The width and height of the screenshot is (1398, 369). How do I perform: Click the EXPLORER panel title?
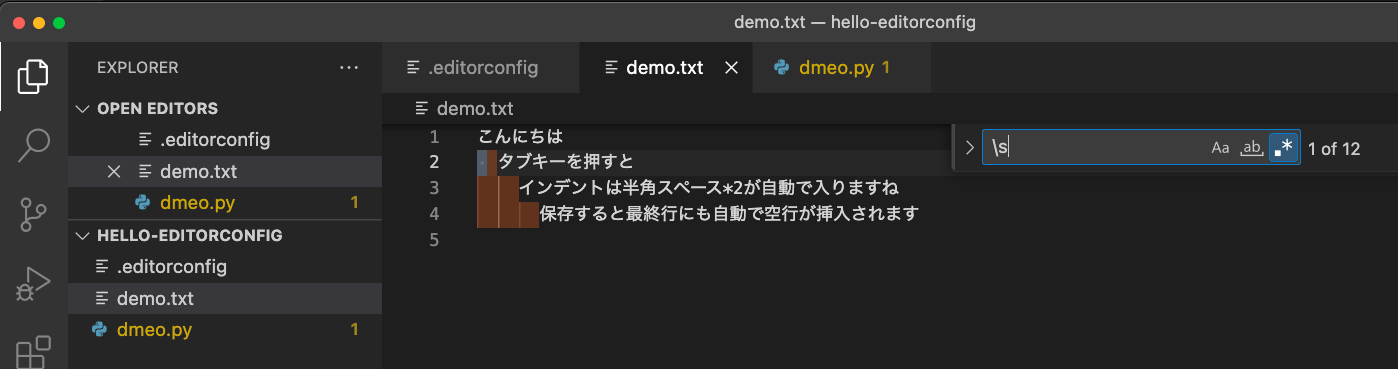(137, 68)
